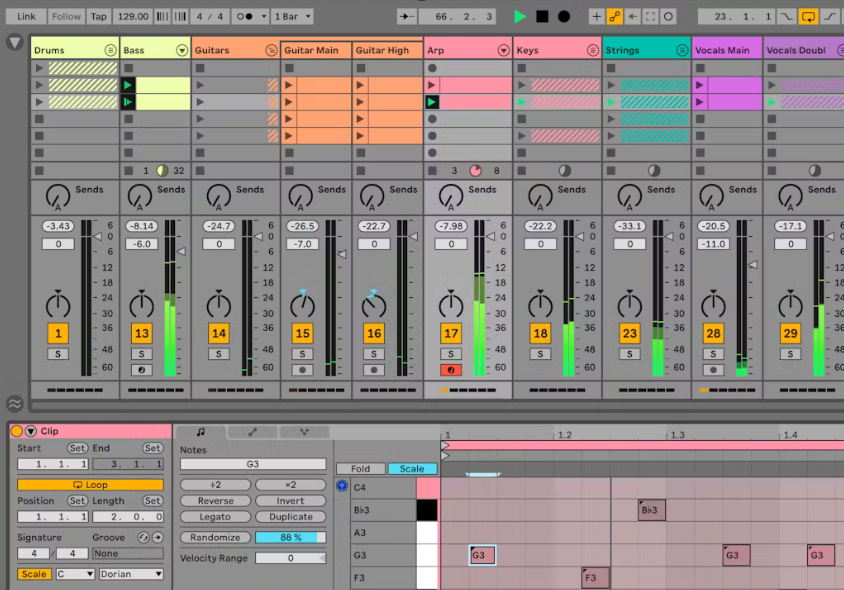Unfold the Guitars group track
Image resolution: width=844 pixels, height=590 pixels.
coord(271,51)
